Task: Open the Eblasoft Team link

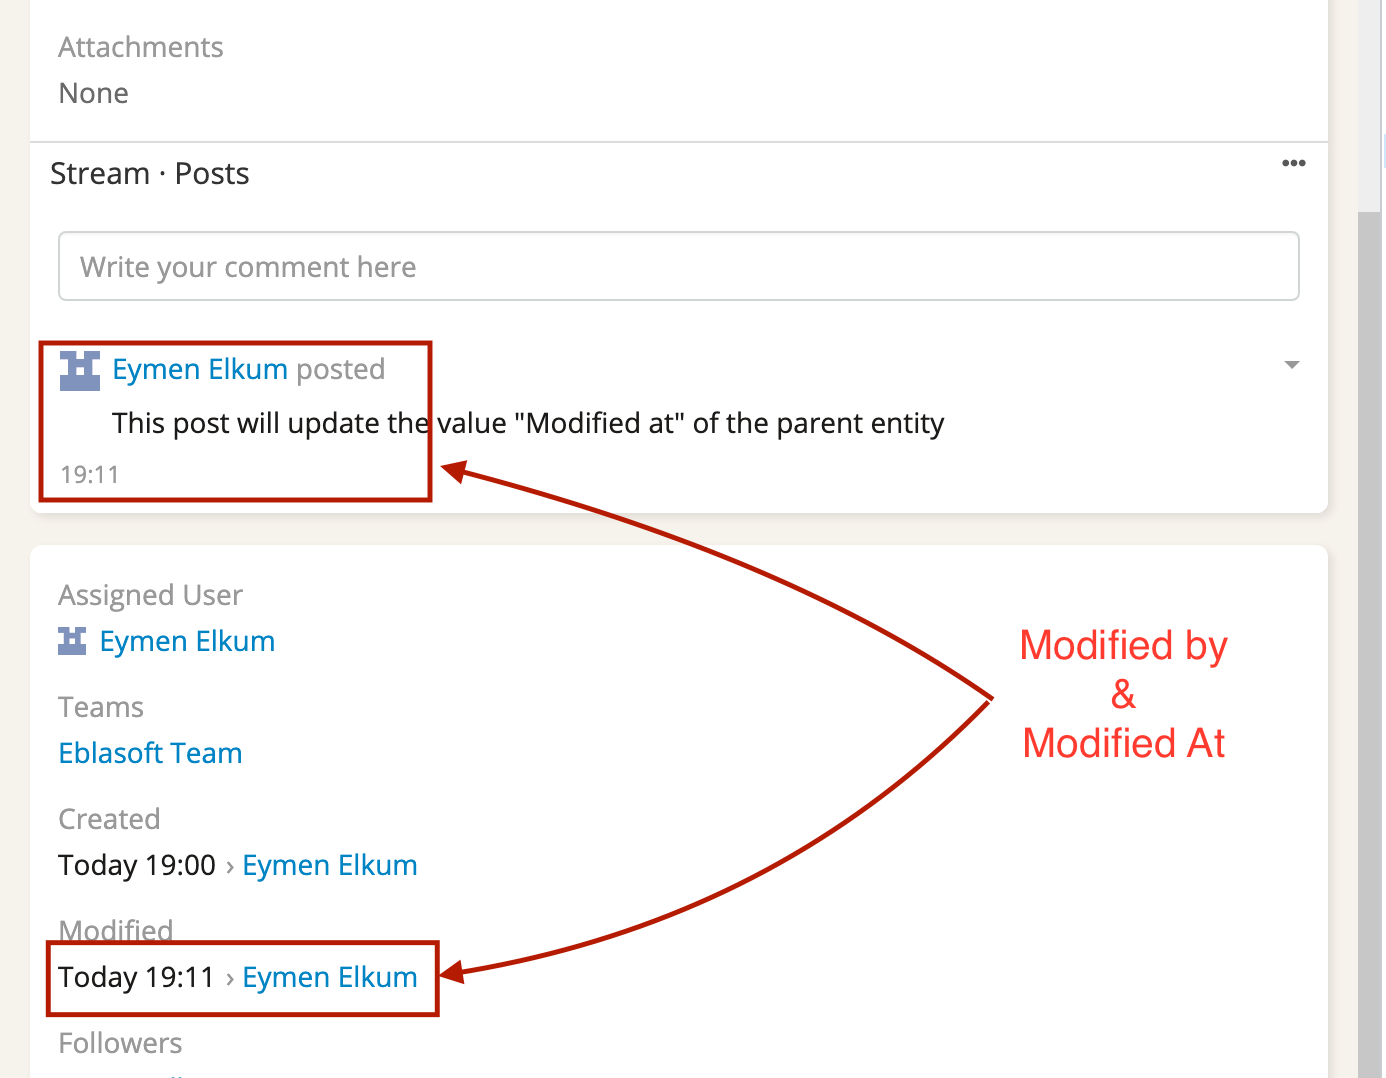Action: (x=150, y=752)
